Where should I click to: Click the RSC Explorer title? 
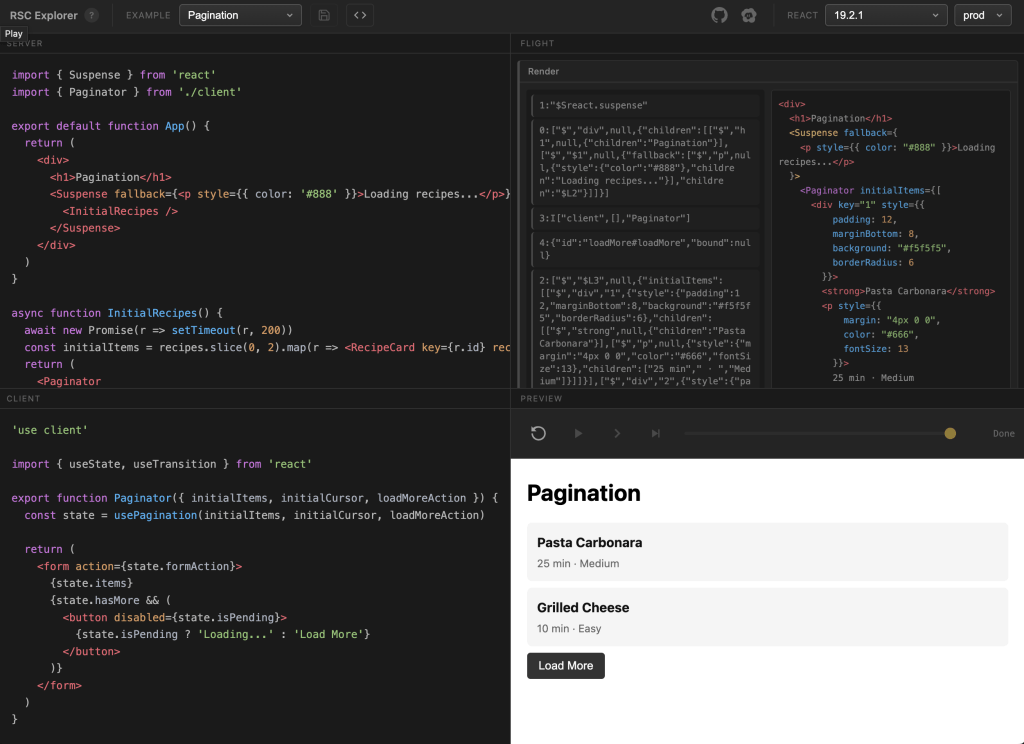43,15
